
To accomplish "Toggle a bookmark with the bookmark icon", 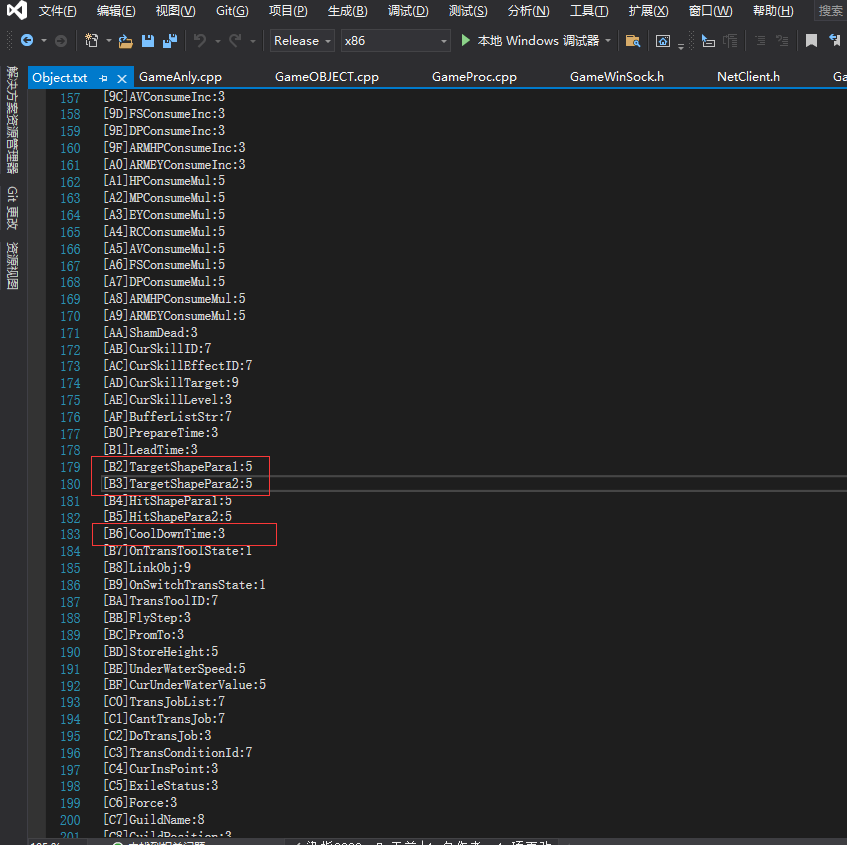I will click(811, 41).
